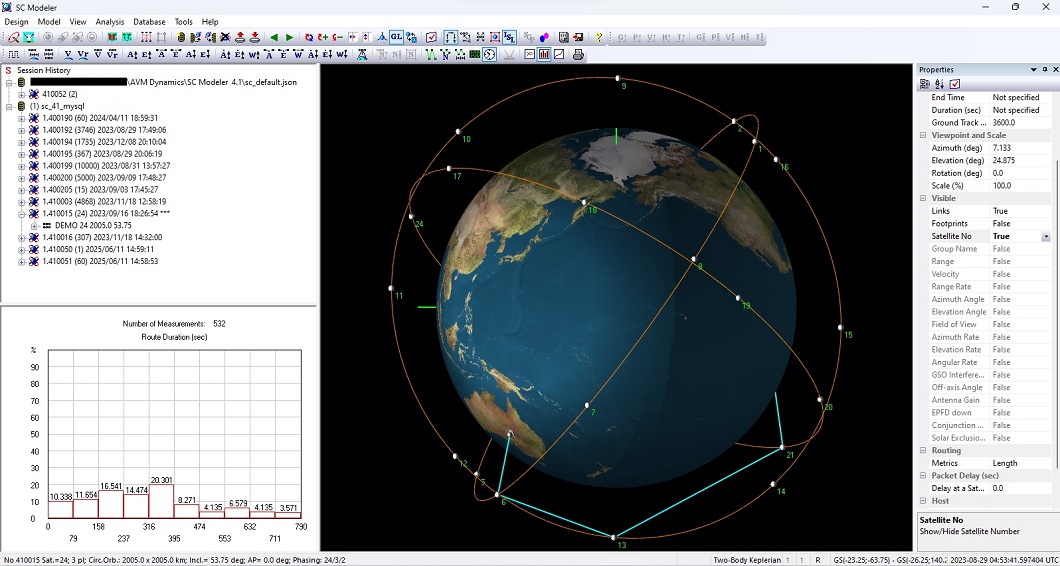Click the alphabetical sort icon in Properties
This screenshot has width=1060, height=566.
point(939,83)
